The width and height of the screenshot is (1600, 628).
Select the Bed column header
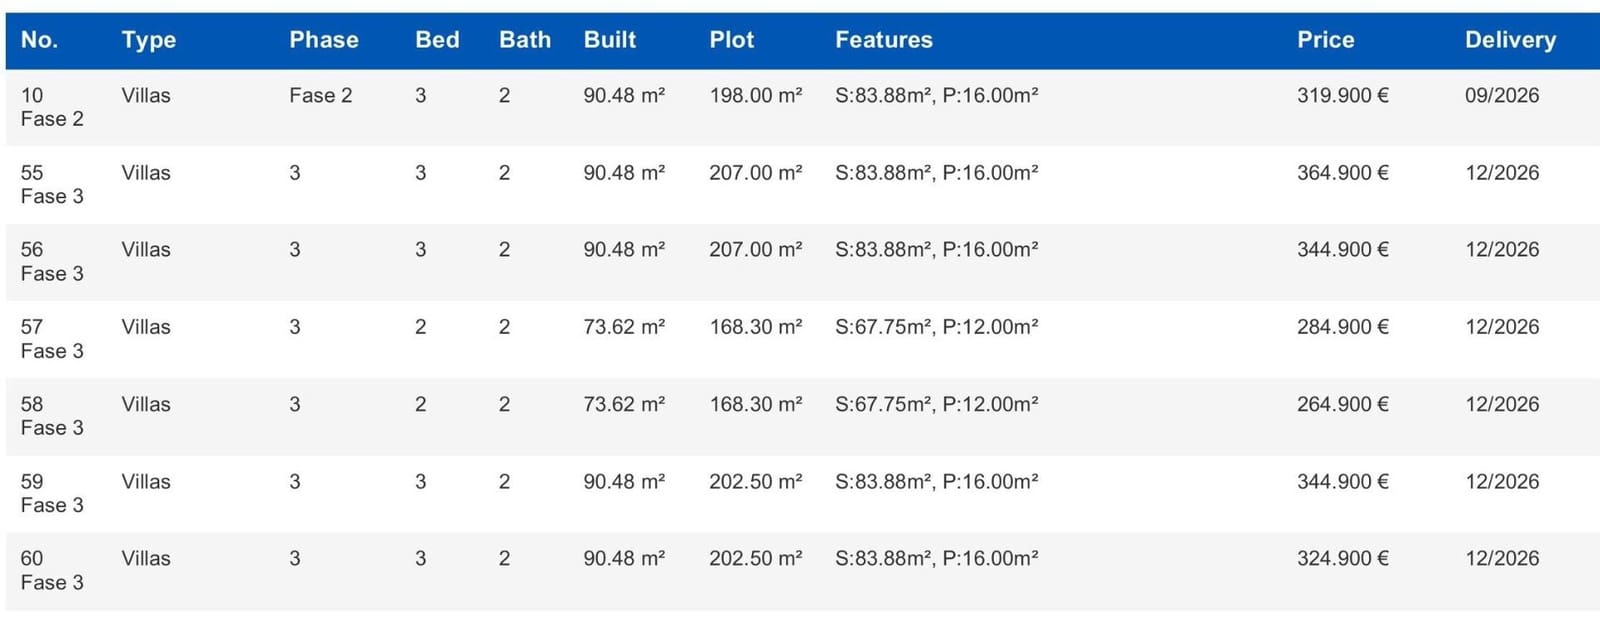pos(437,40)
